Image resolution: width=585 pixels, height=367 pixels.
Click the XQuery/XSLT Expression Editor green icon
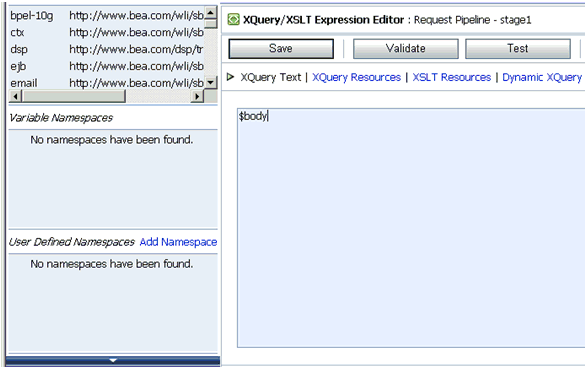point(234,19)
